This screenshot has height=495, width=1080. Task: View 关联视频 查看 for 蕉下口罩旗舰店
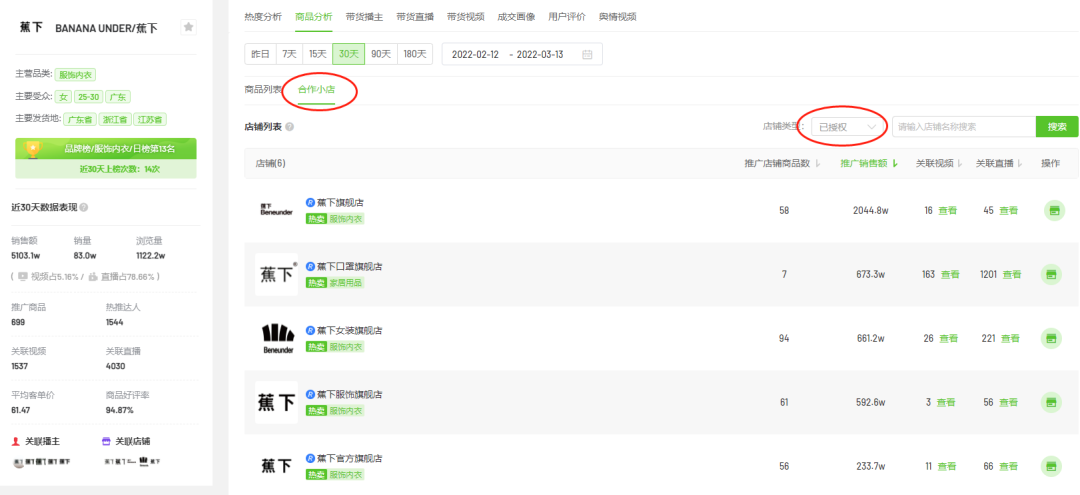tap(950, 275)
